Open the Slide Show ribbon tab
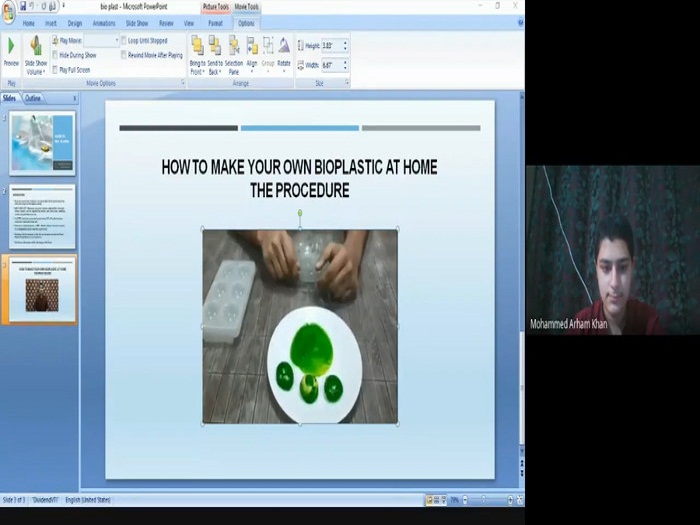 [x=137, y=23]
